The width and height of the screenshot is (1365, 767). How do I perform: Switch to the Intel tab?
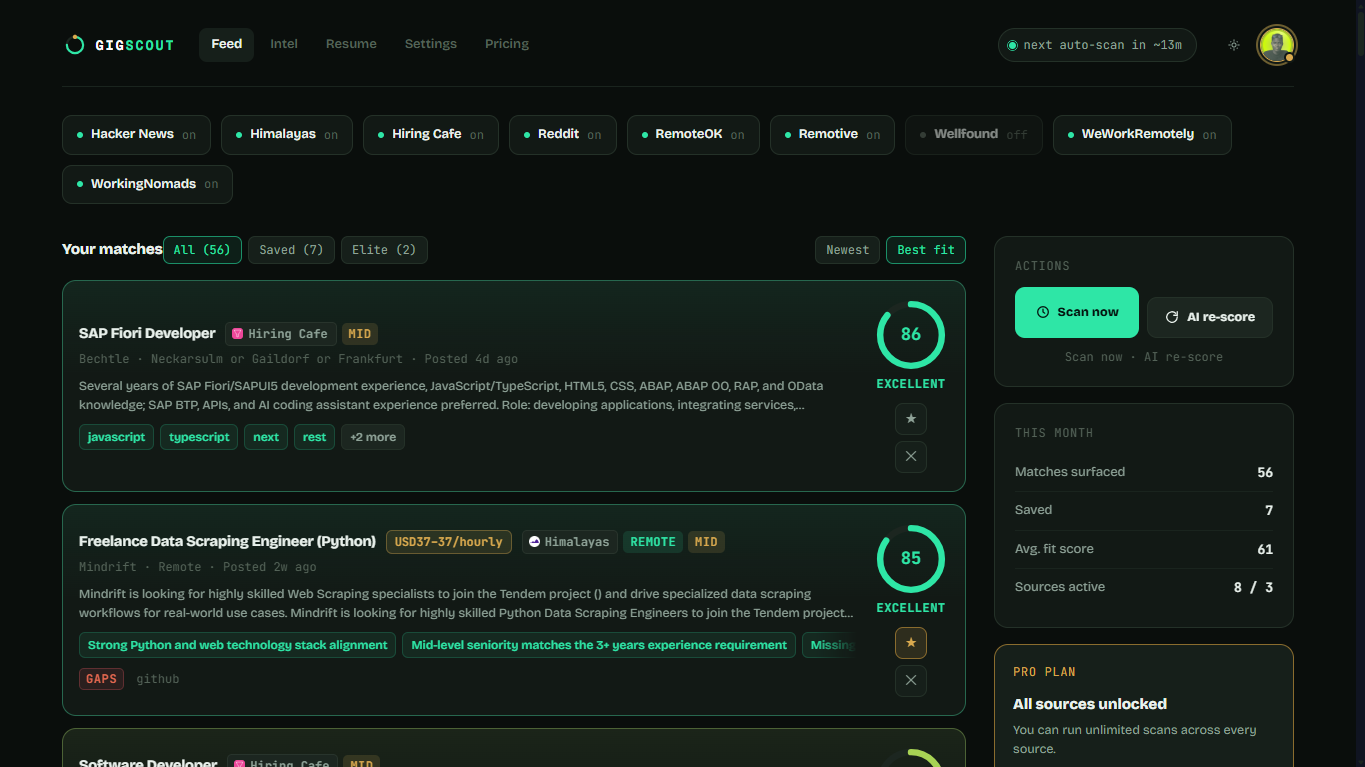point(284,45)
